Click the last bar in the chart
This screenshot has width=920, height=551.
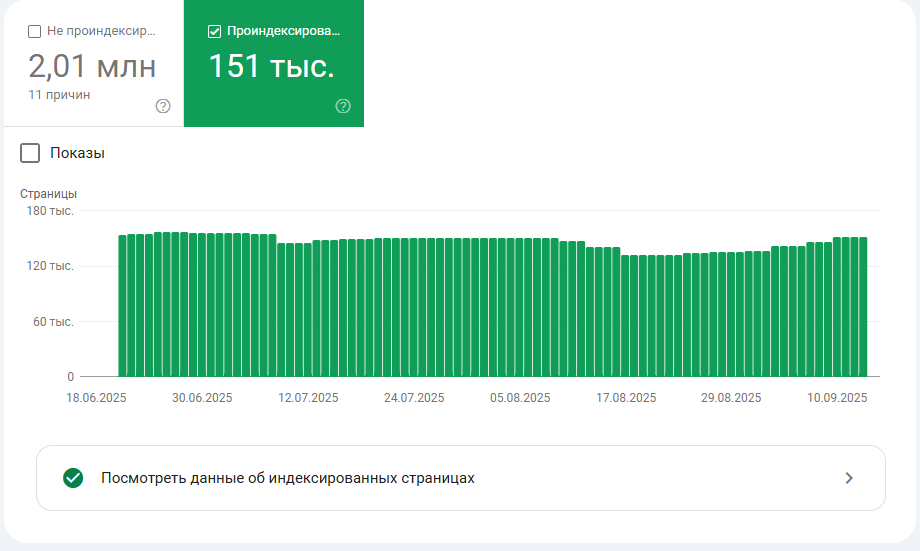click(x=863, y=307)
